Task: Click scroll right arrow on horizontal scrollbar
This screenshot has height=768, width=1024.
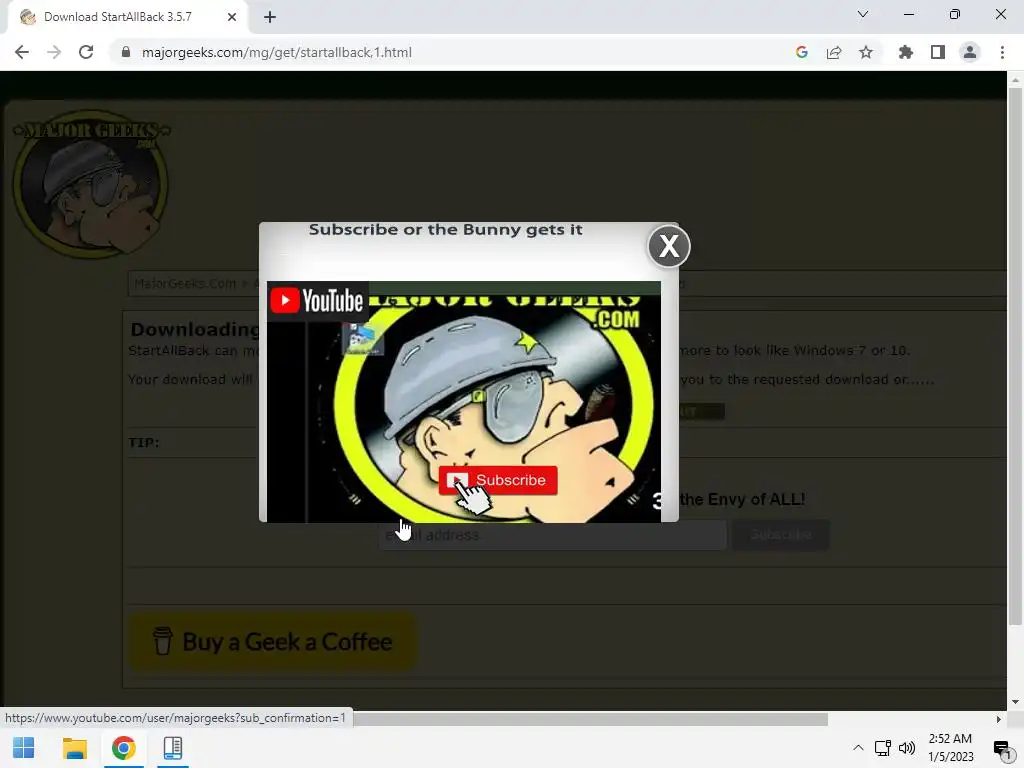Action: click(x=999, y=719)
